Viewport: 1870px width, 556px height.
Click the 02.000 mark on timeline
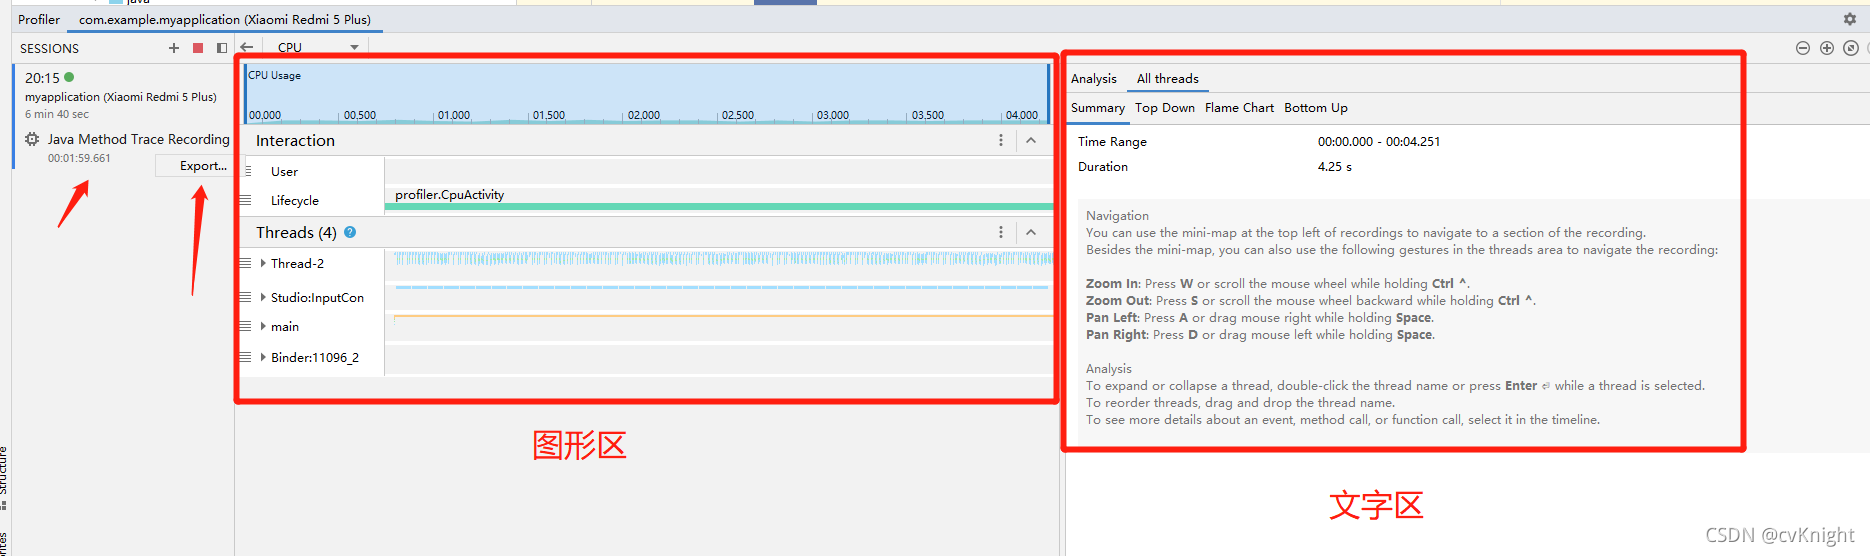click(643, 115)
